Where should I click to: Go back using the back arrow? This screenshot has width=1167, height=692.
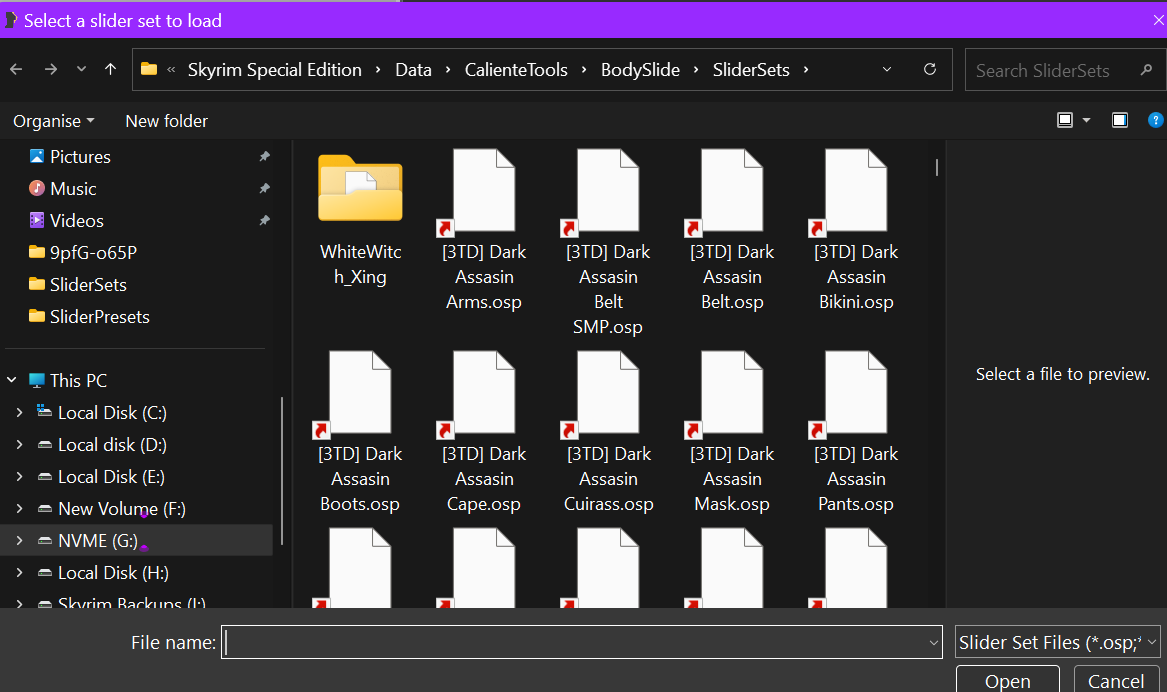click(16, 69)
